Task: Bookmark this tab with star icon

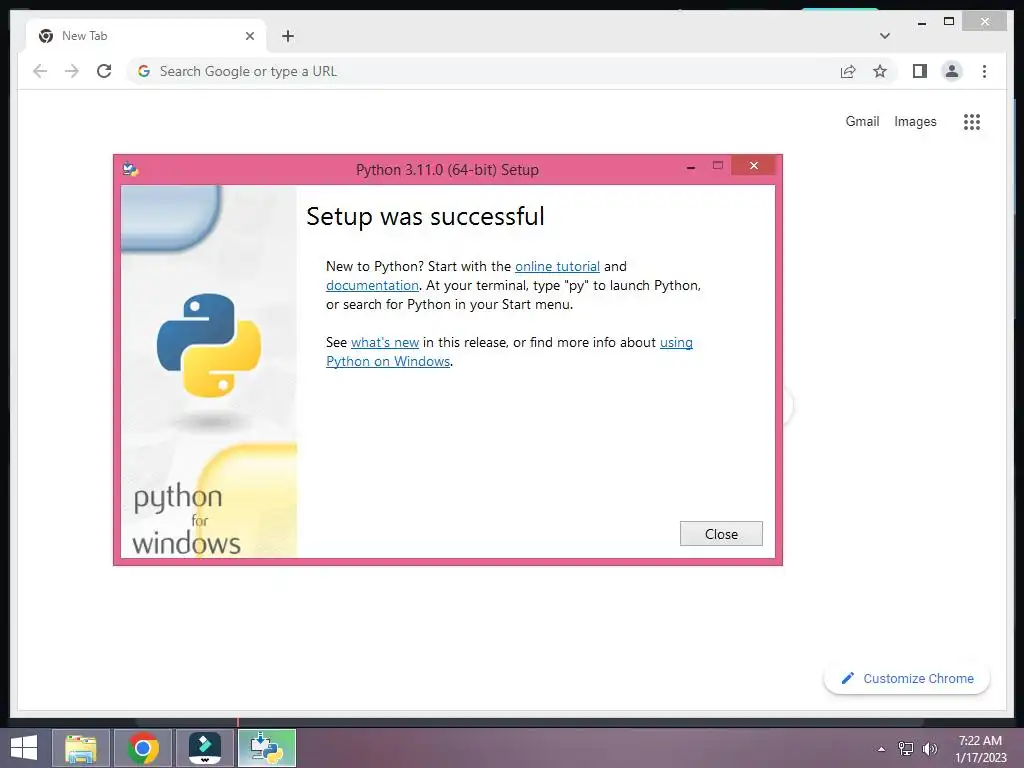Action: pos(880,71)
